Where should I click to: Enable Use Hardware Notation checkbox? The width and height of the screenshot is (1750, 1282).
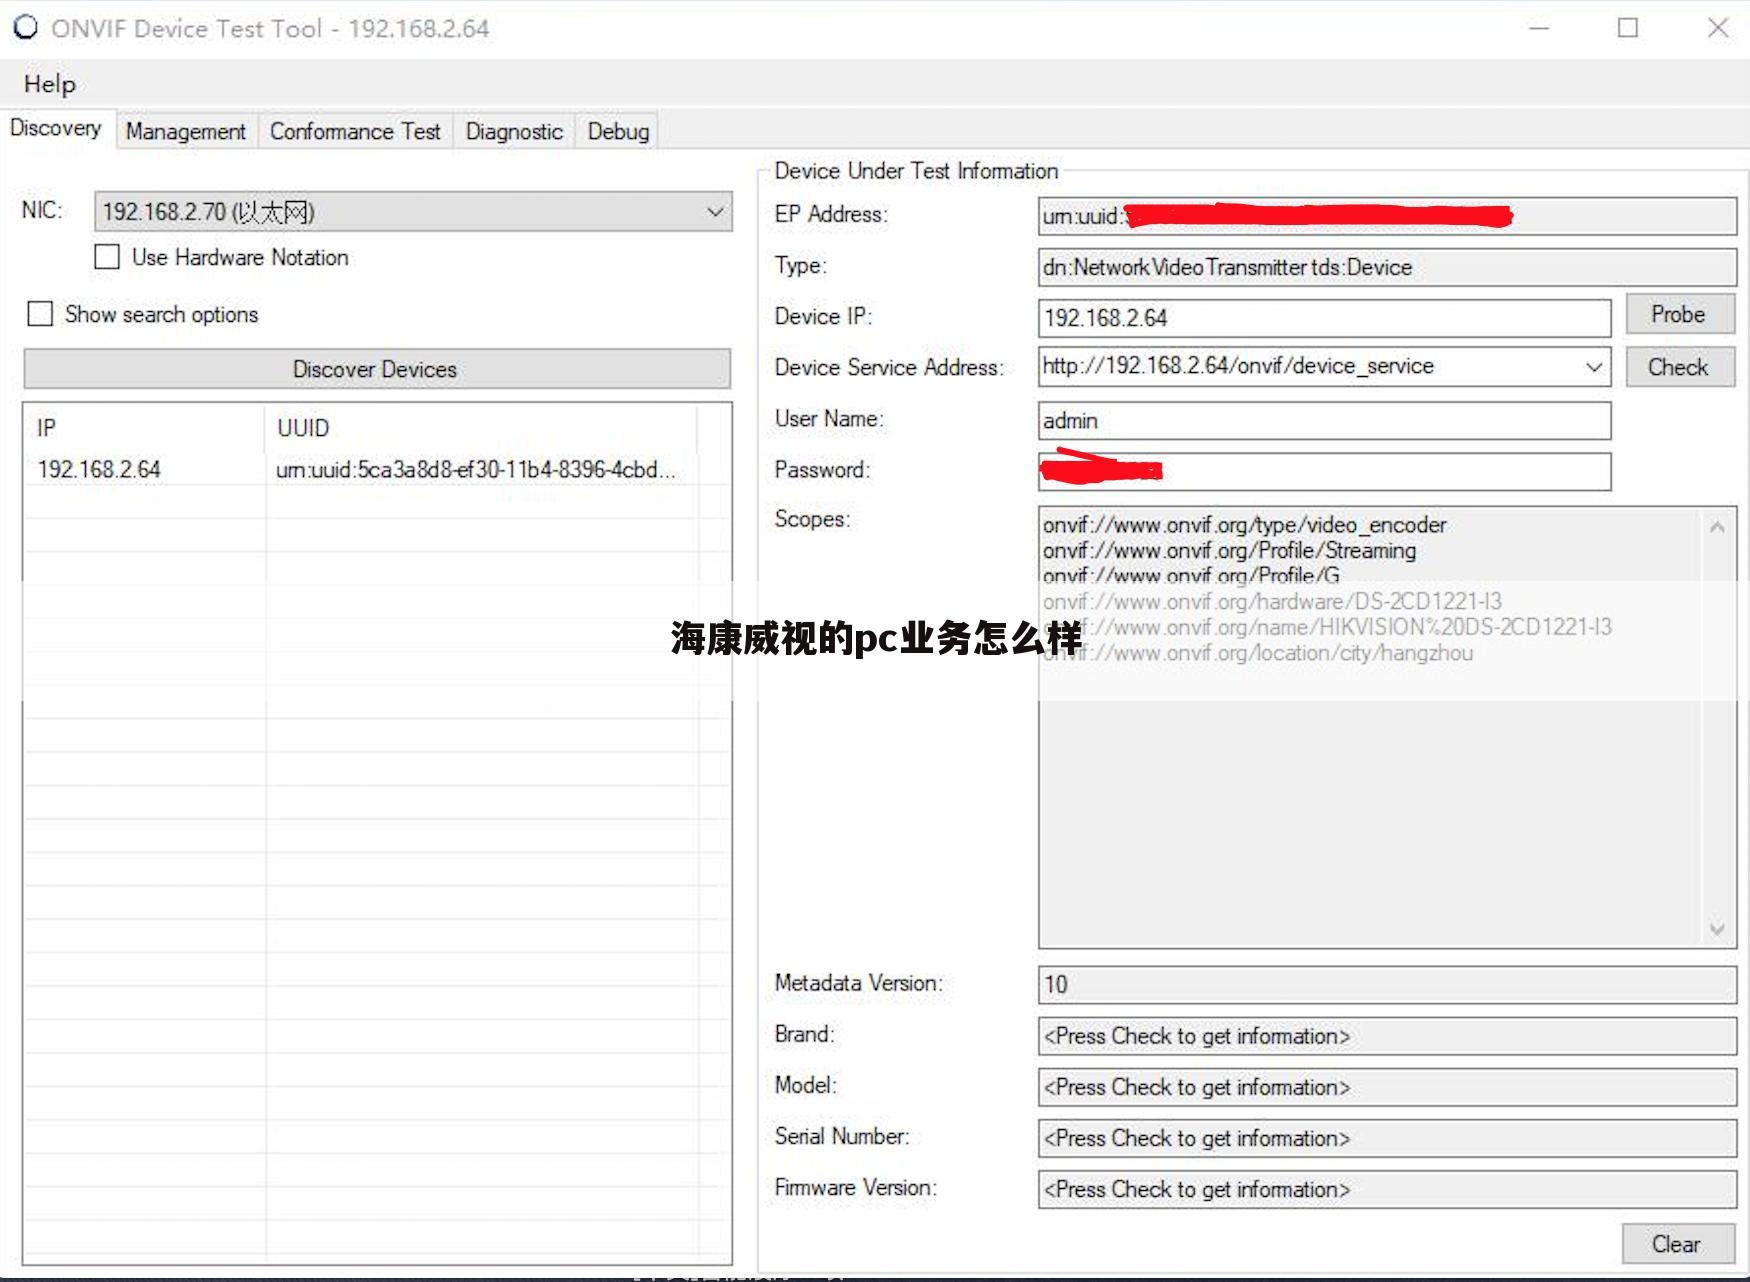coord(107,257)
